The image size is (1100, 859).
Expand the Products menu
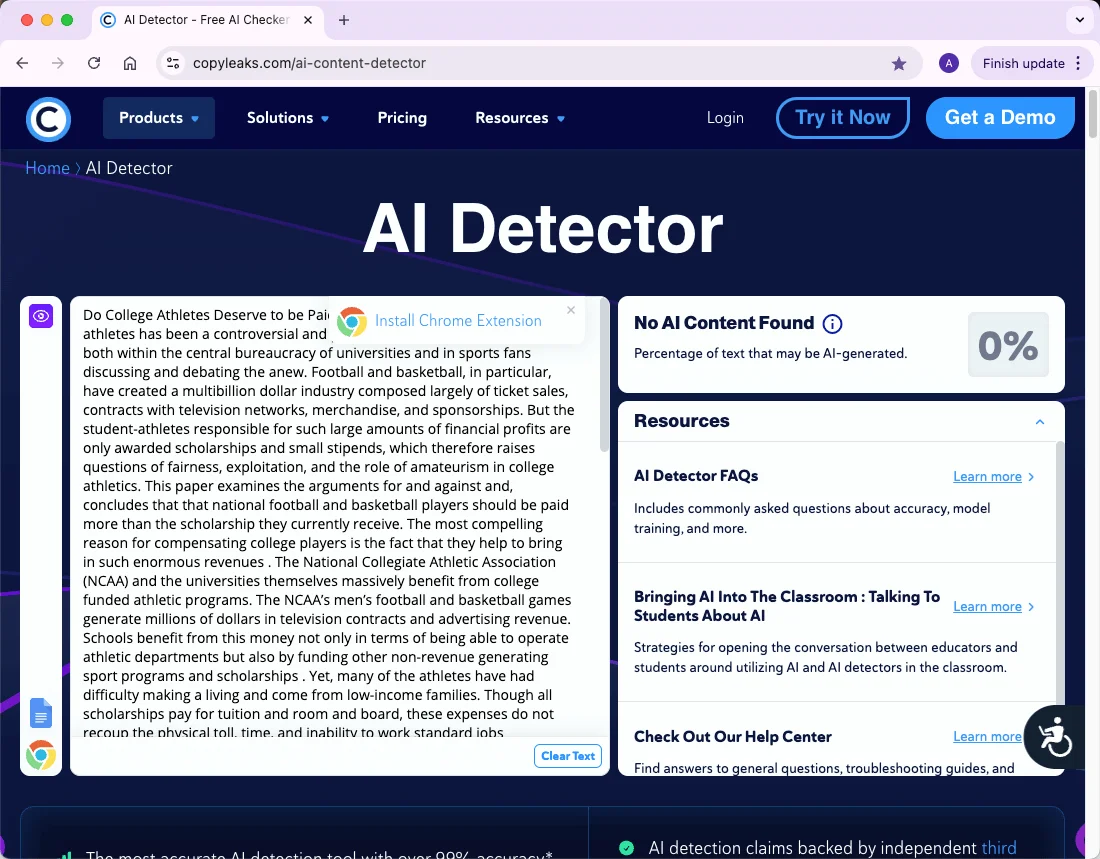(x=159, y=118)
